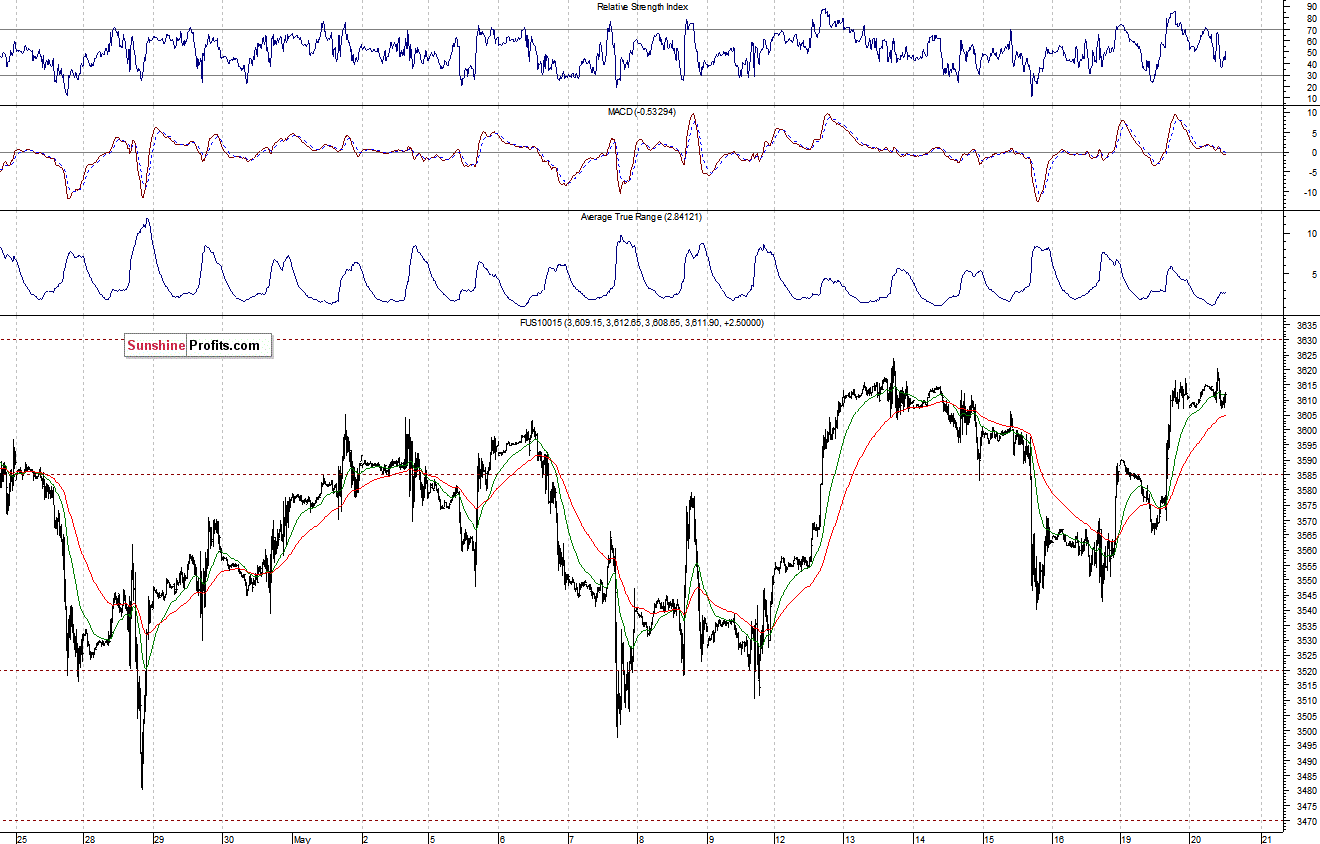Click the 21 date axis label
1320x844 pixels.
click(1266, 839)
